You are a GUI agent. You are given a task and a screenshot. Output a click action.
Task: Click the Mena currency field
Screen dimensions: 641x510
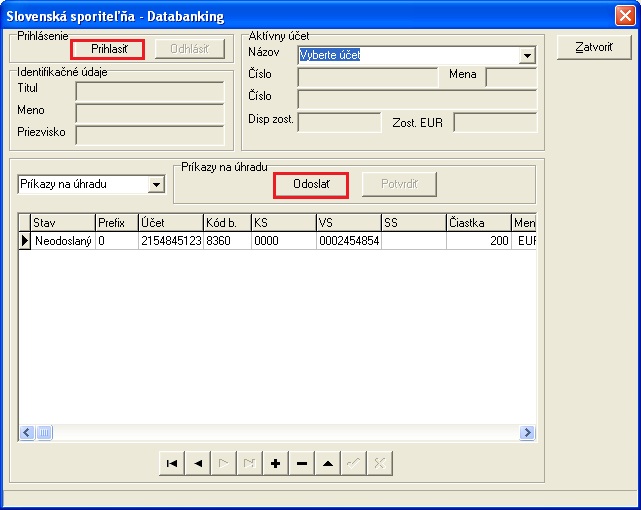(x=511, y=77)
